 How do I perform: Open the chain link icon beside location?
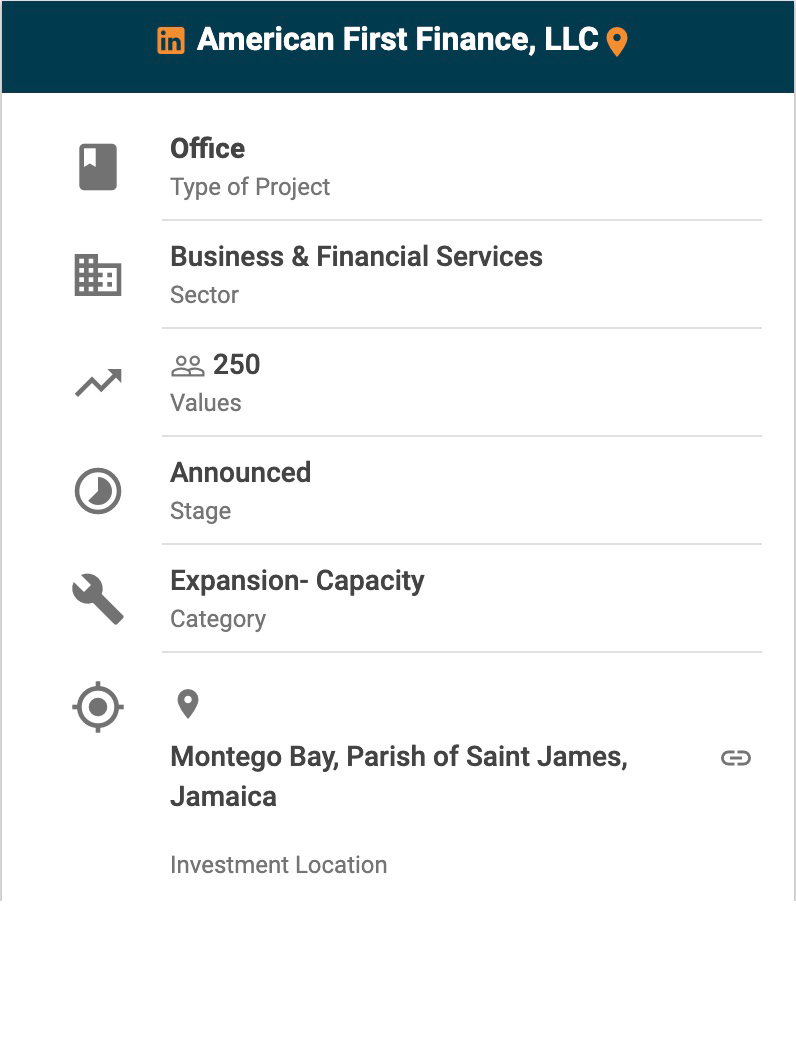[735, 758]
